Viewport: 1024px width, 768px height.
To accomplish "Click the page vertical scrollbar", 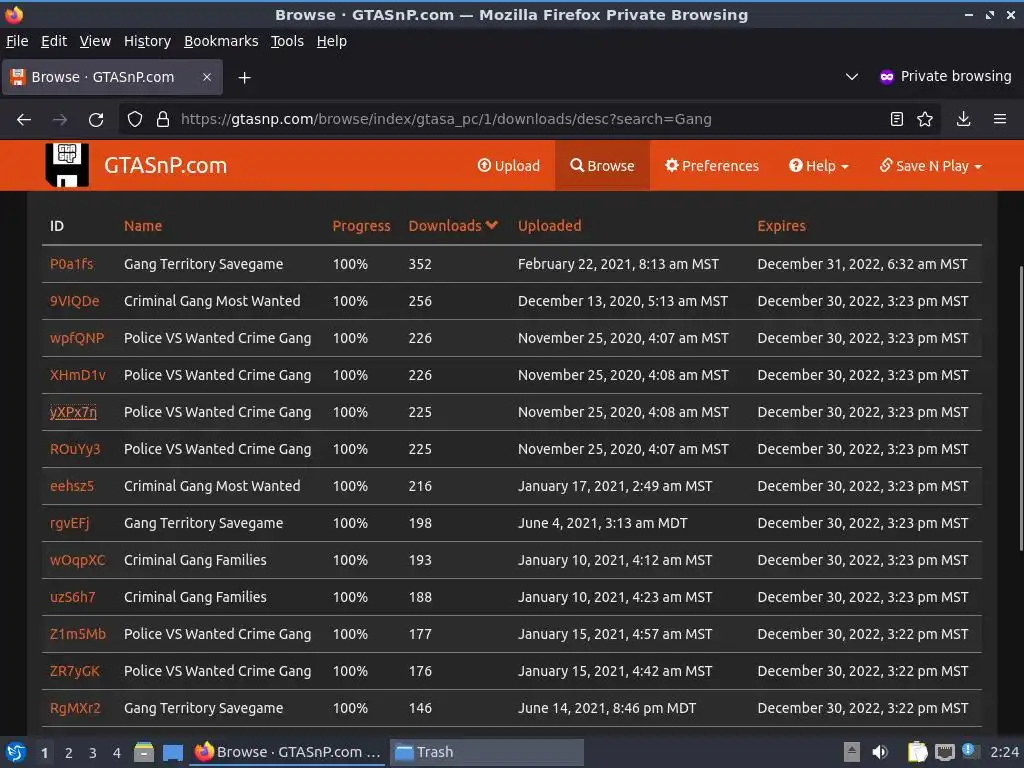I will tap(1019, 408).
